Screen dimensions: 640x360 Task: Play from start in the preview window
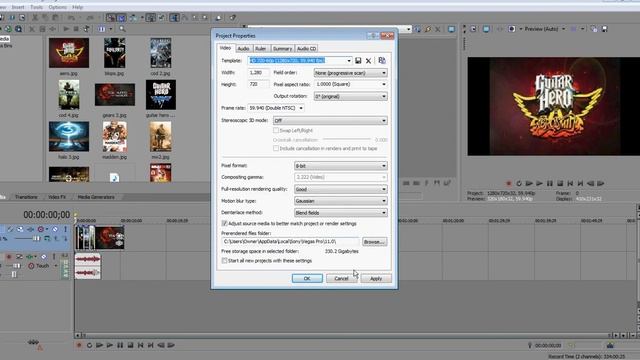[529, 184]
